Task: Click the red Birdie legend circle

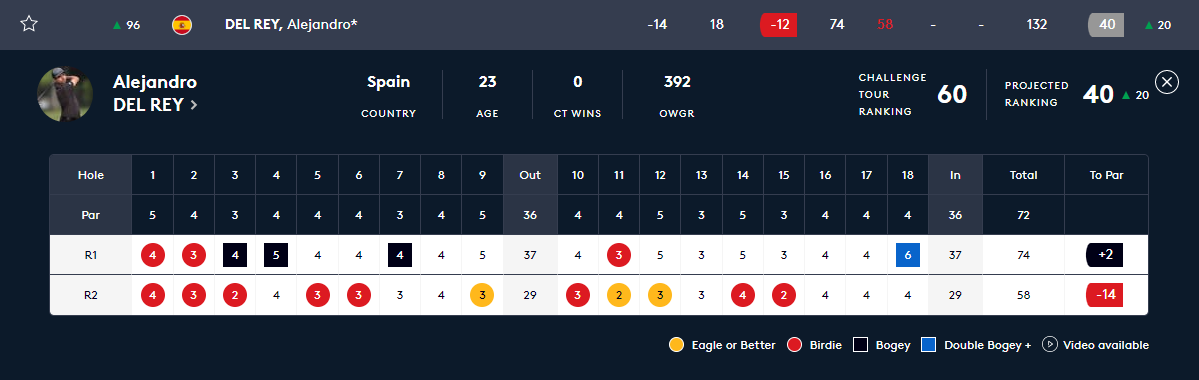Action: tap(794, 345)
